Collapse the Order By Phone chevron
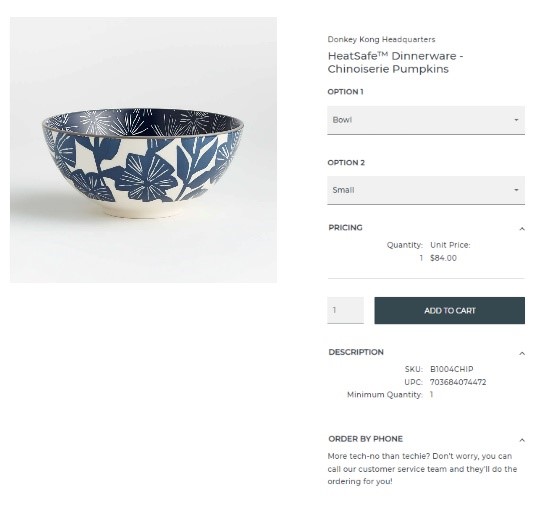The height and width of the screenshot is (516, 551). 522,440
